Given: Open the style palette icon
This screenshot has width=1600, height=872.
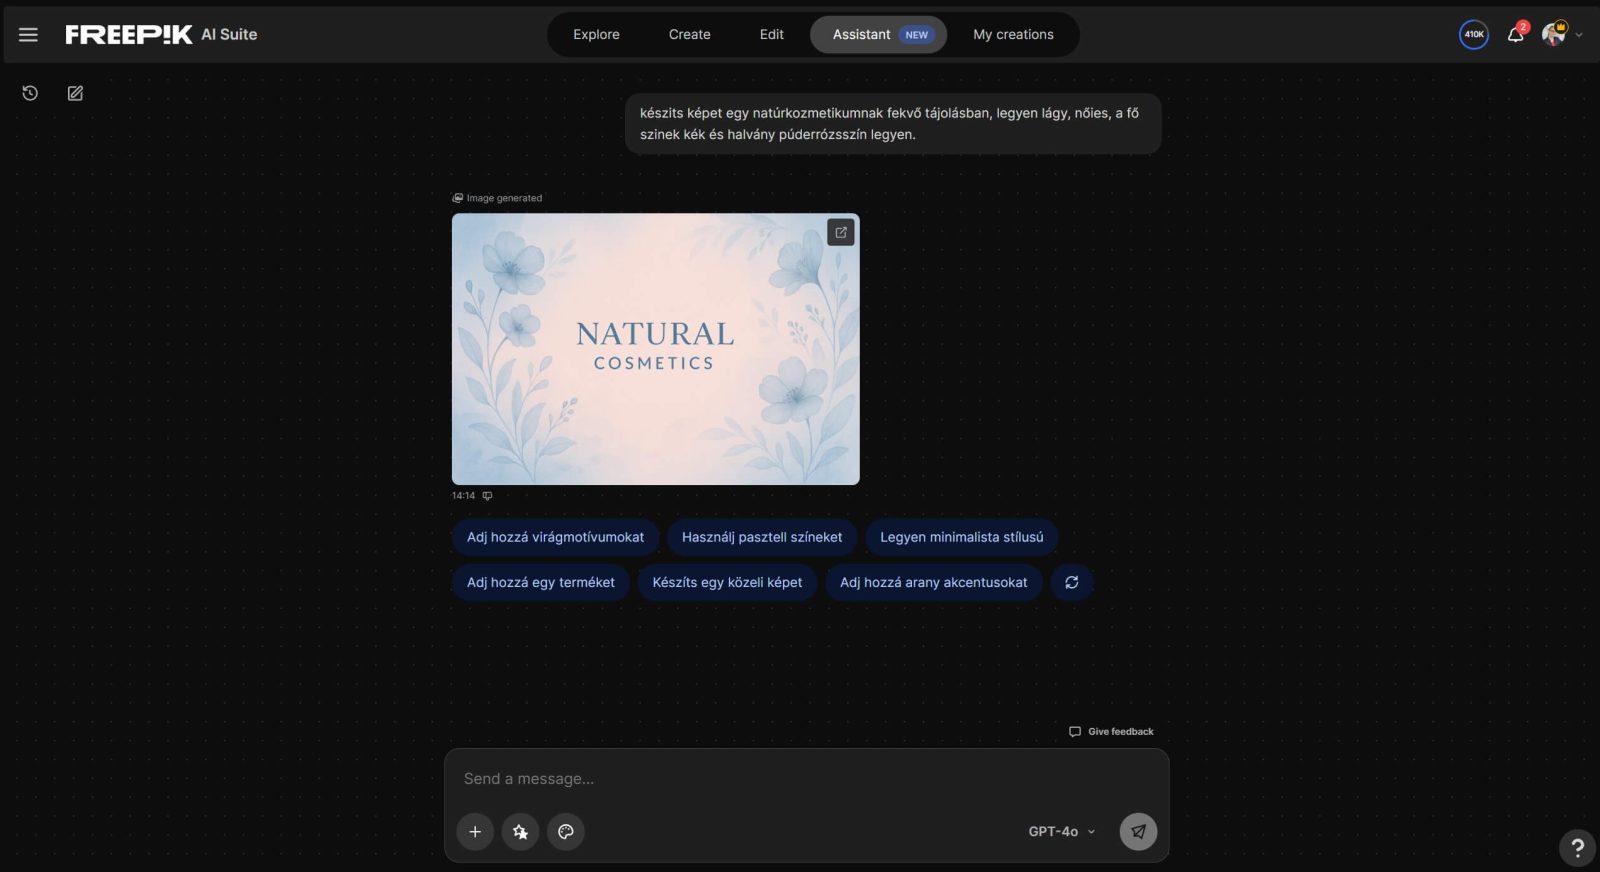Looking at the screenshot, I should [565, 832].
